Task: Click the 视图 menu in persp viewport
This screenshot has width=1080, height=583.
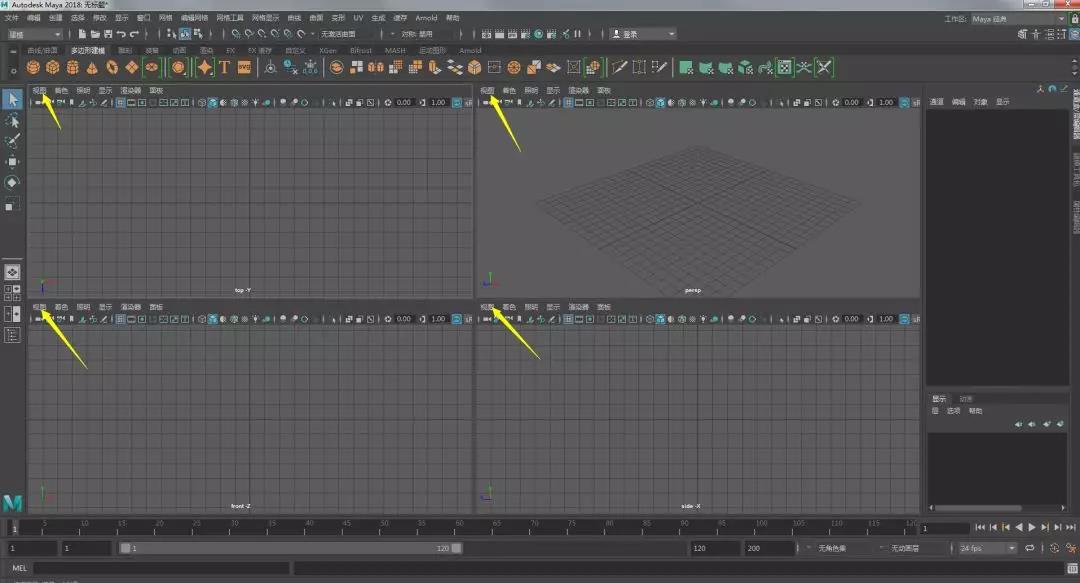Action: click(487, 90)
